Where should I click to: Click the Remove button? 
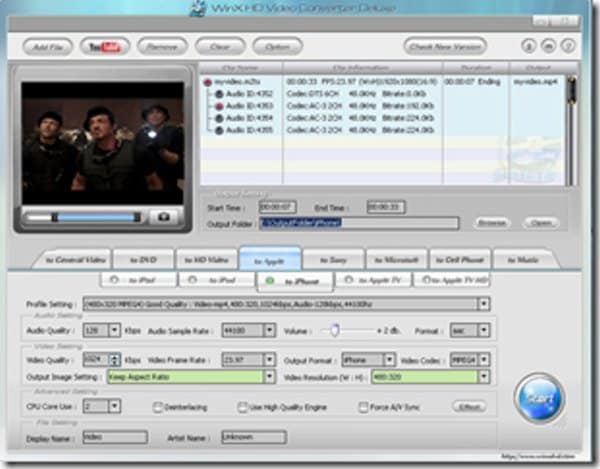162,47
